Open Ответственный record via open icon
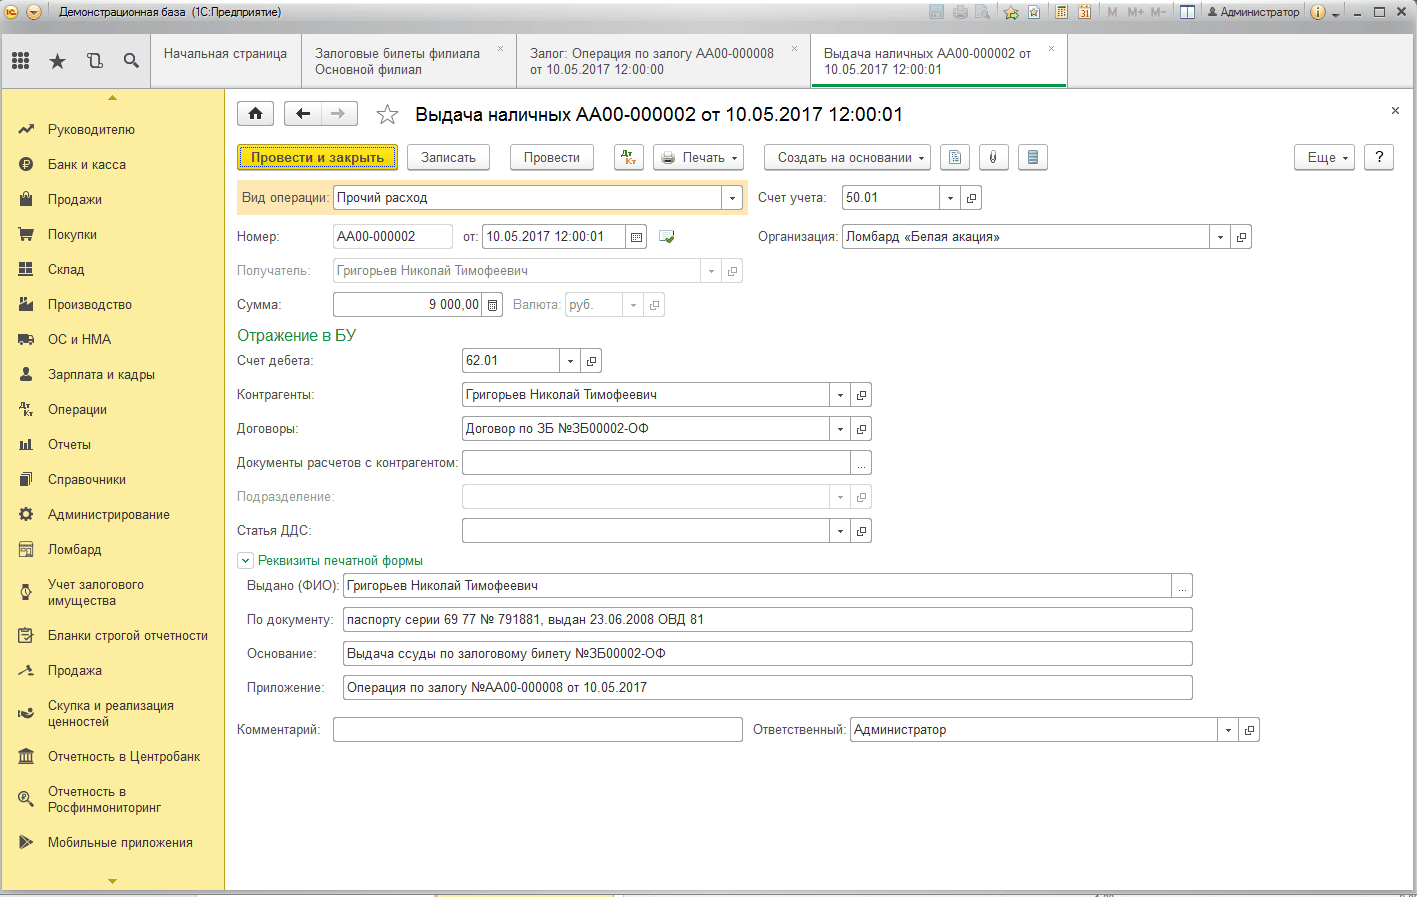 [1249, 730]
